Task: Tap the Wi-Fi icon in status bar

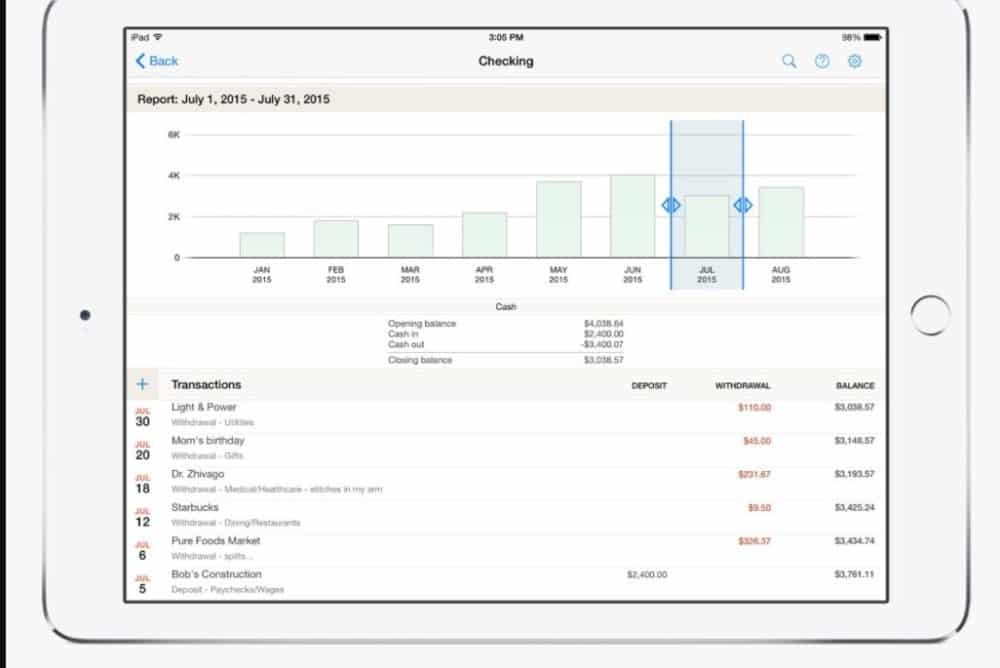Action: [x=158, y=37]
